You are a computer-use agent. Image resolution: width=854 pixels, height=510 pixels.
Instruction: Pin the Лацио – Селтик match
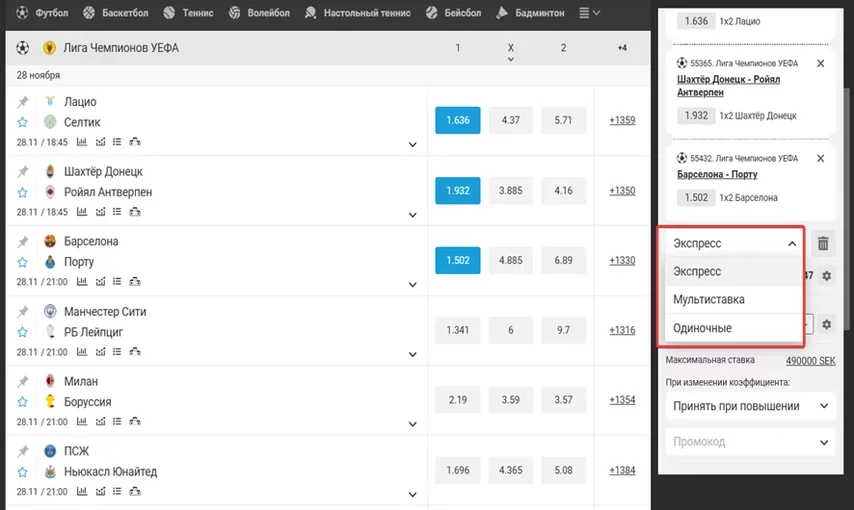22,102
